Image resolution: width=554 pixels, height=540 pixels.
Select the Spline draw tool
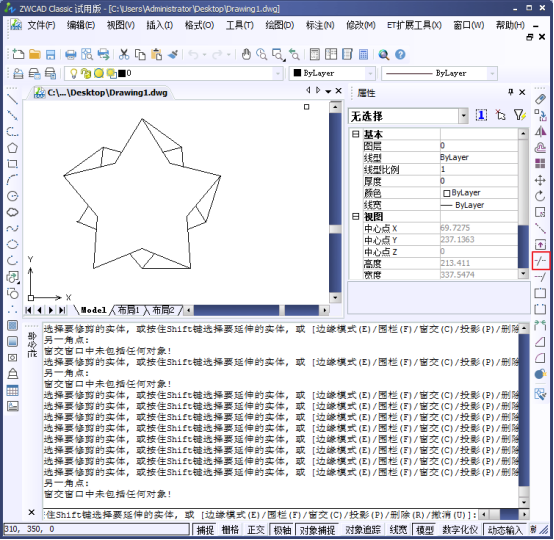[x=12, y=228]
